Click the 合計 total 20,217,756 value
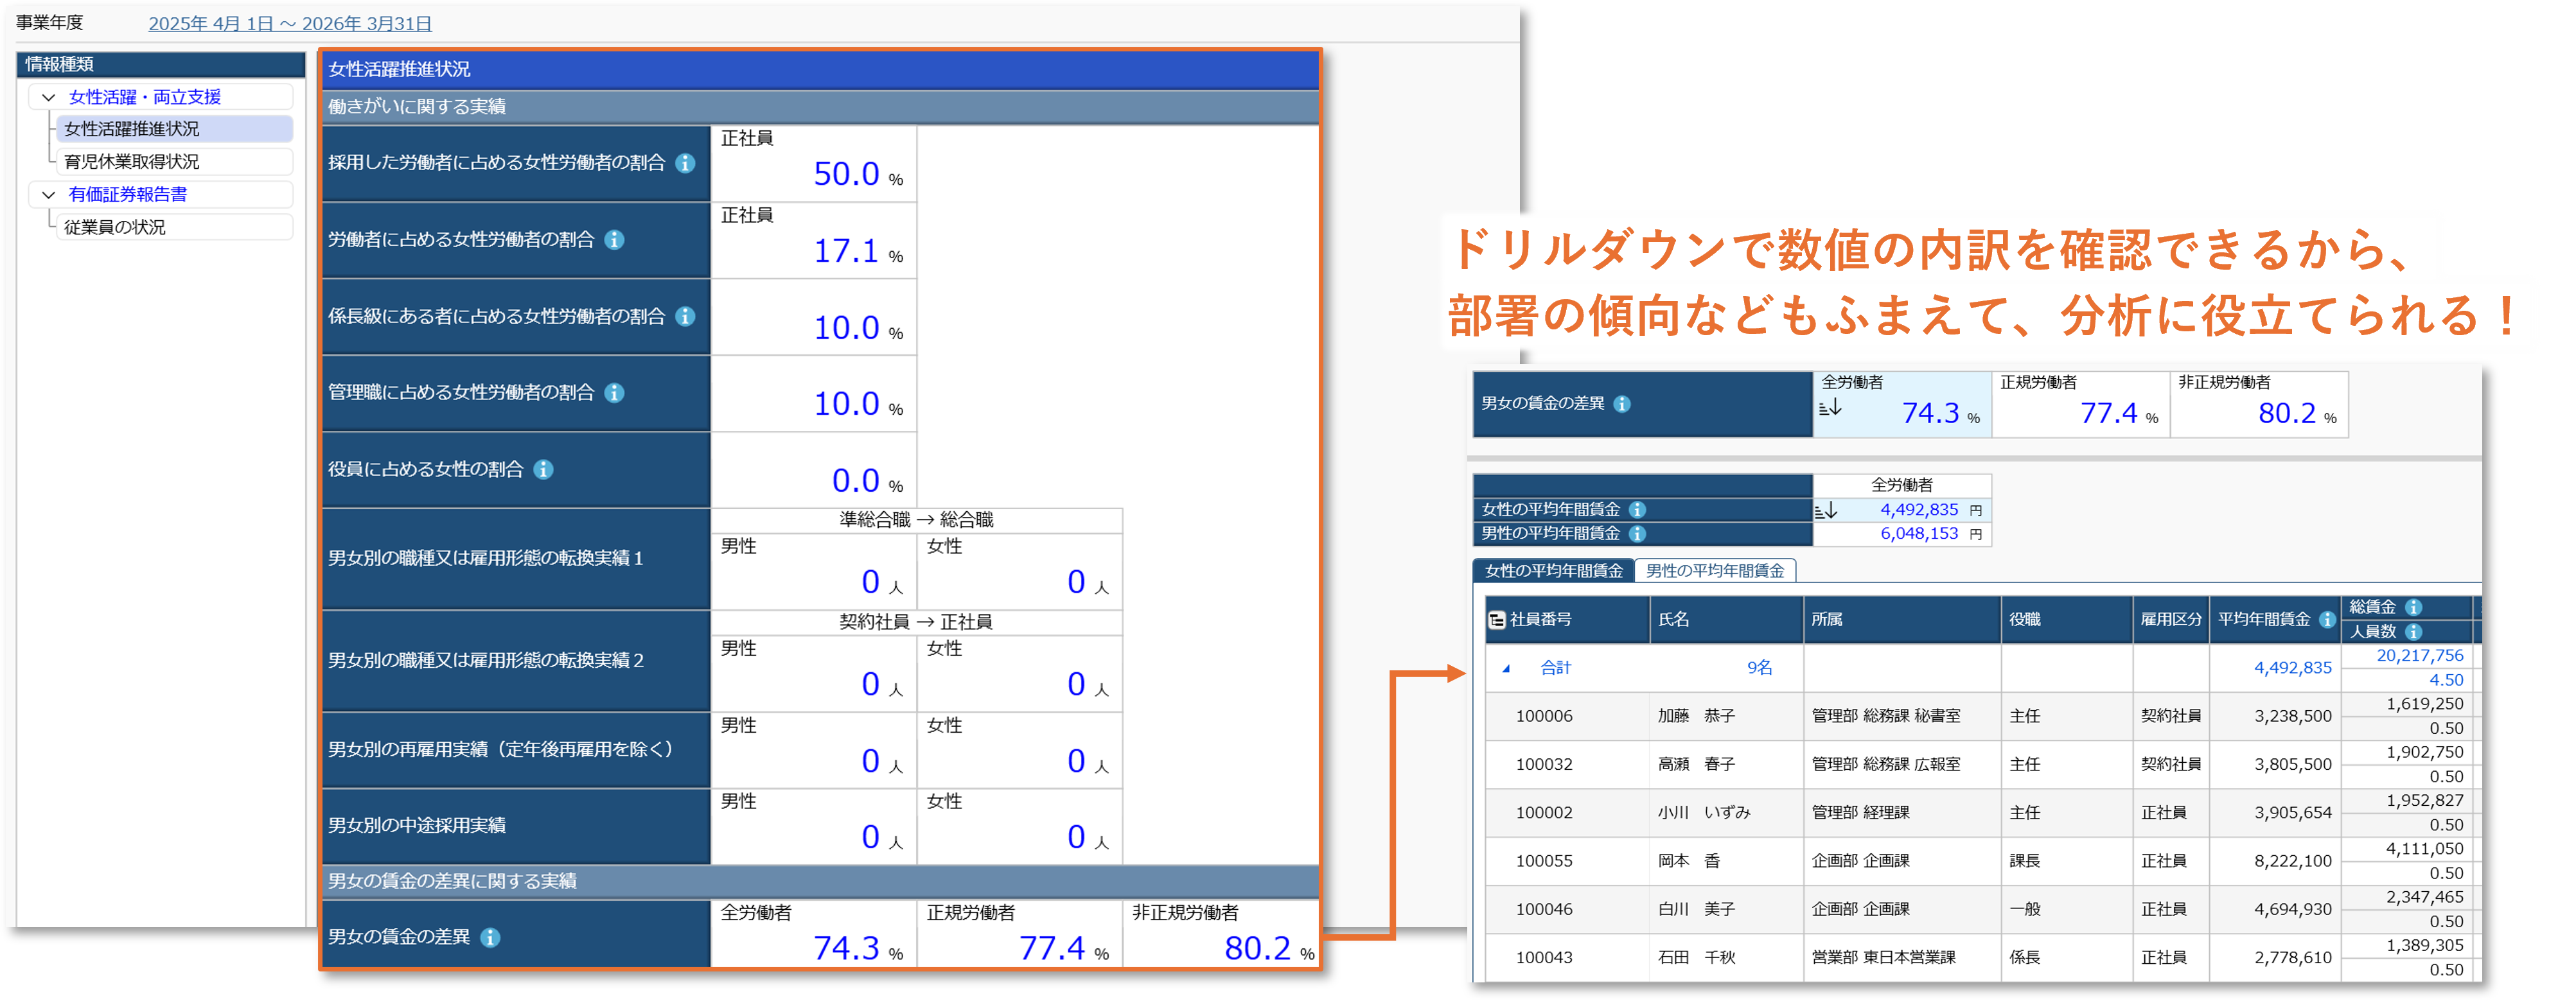 pyautogui.click(x=2419, y=656)
